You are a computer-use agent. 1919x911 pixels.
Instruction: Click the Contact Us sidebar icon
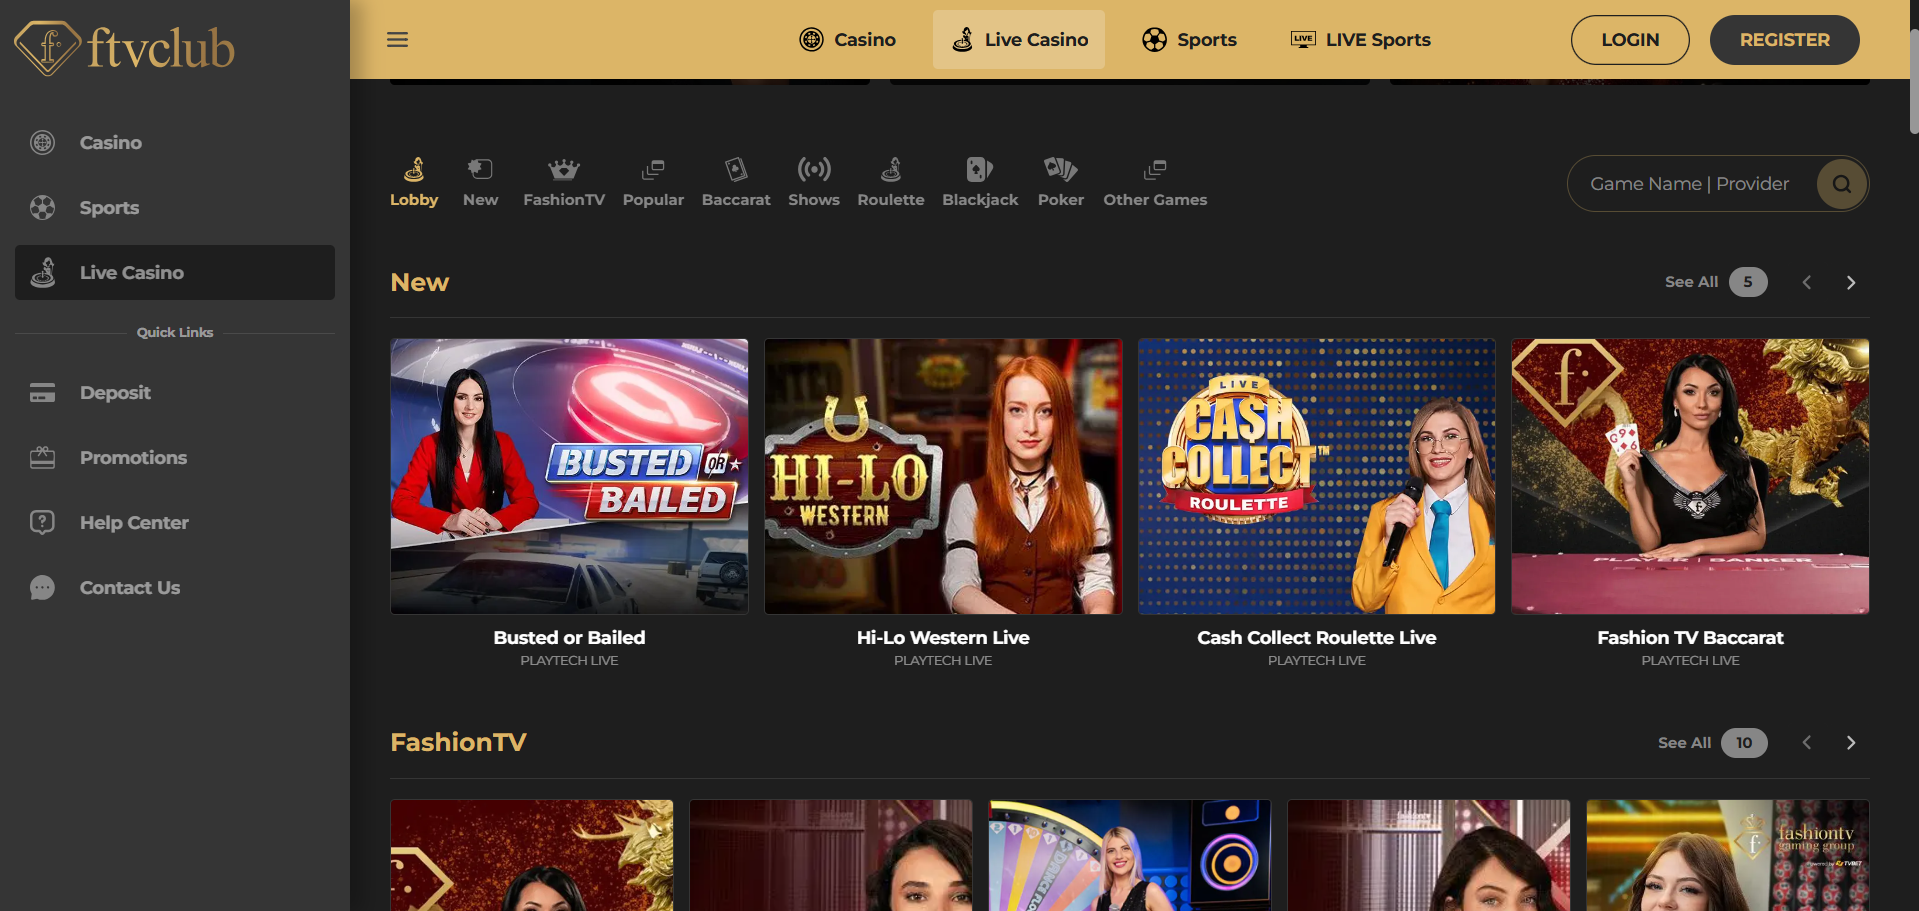coord(42,587)
